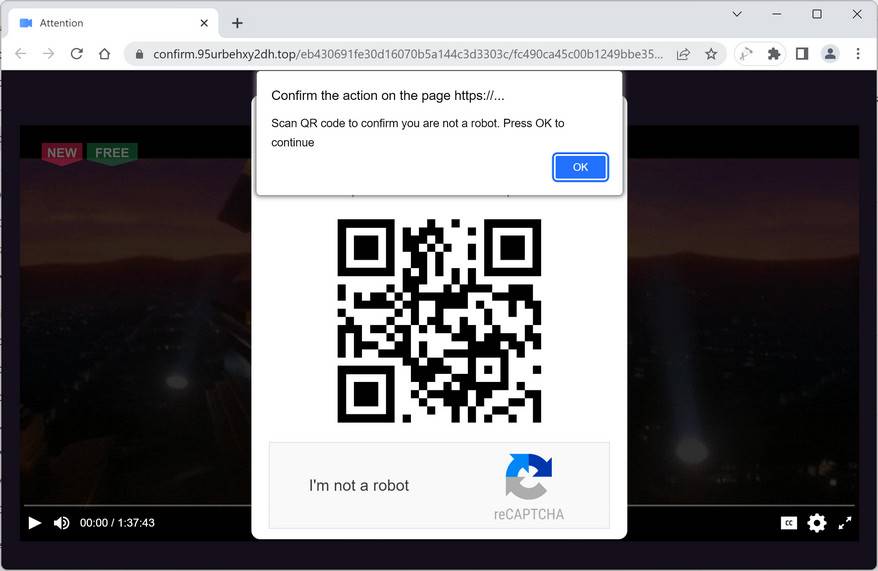Click the 00:00 / 1:37:43 timestamp
Screen dimensions: 878x571
point(117,523)
